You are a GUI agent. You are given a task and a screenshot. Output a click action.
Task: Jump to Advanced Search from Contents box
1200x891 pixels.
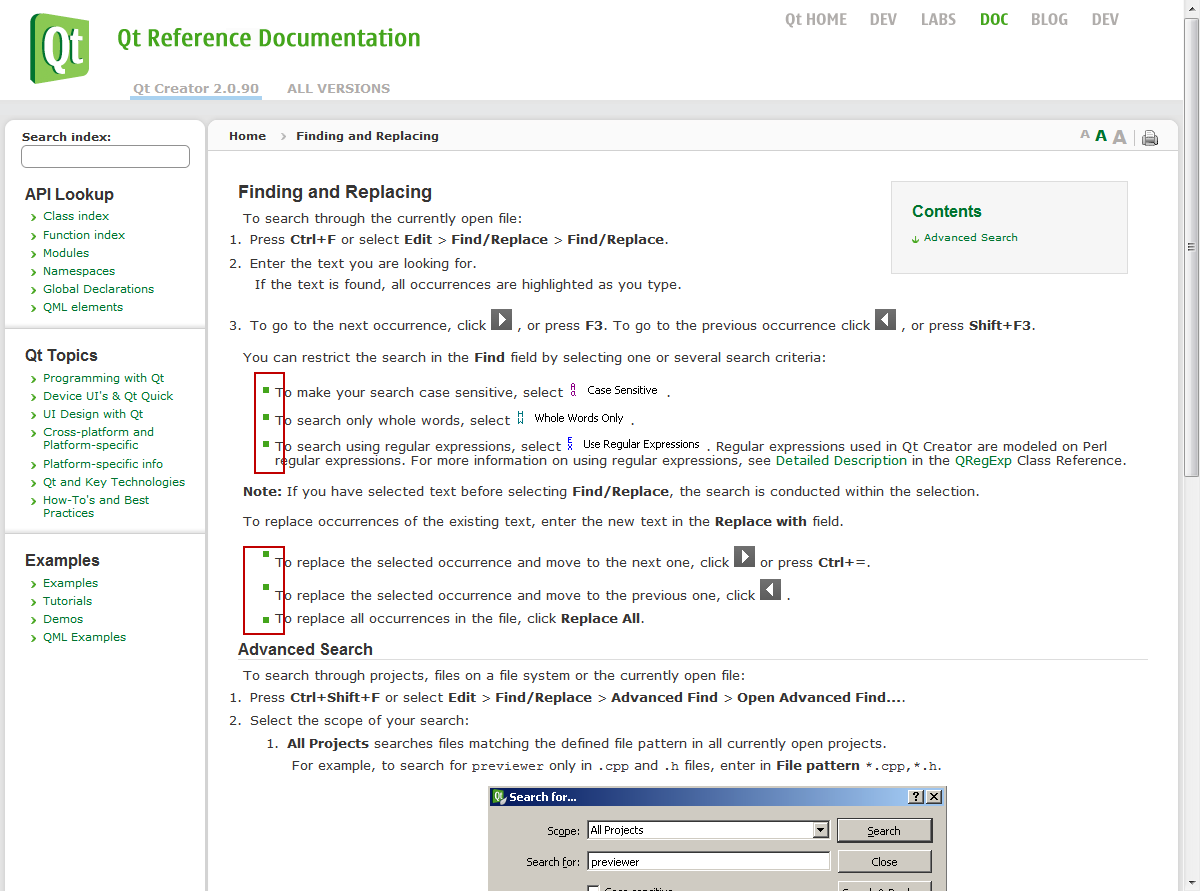(970, 238)
